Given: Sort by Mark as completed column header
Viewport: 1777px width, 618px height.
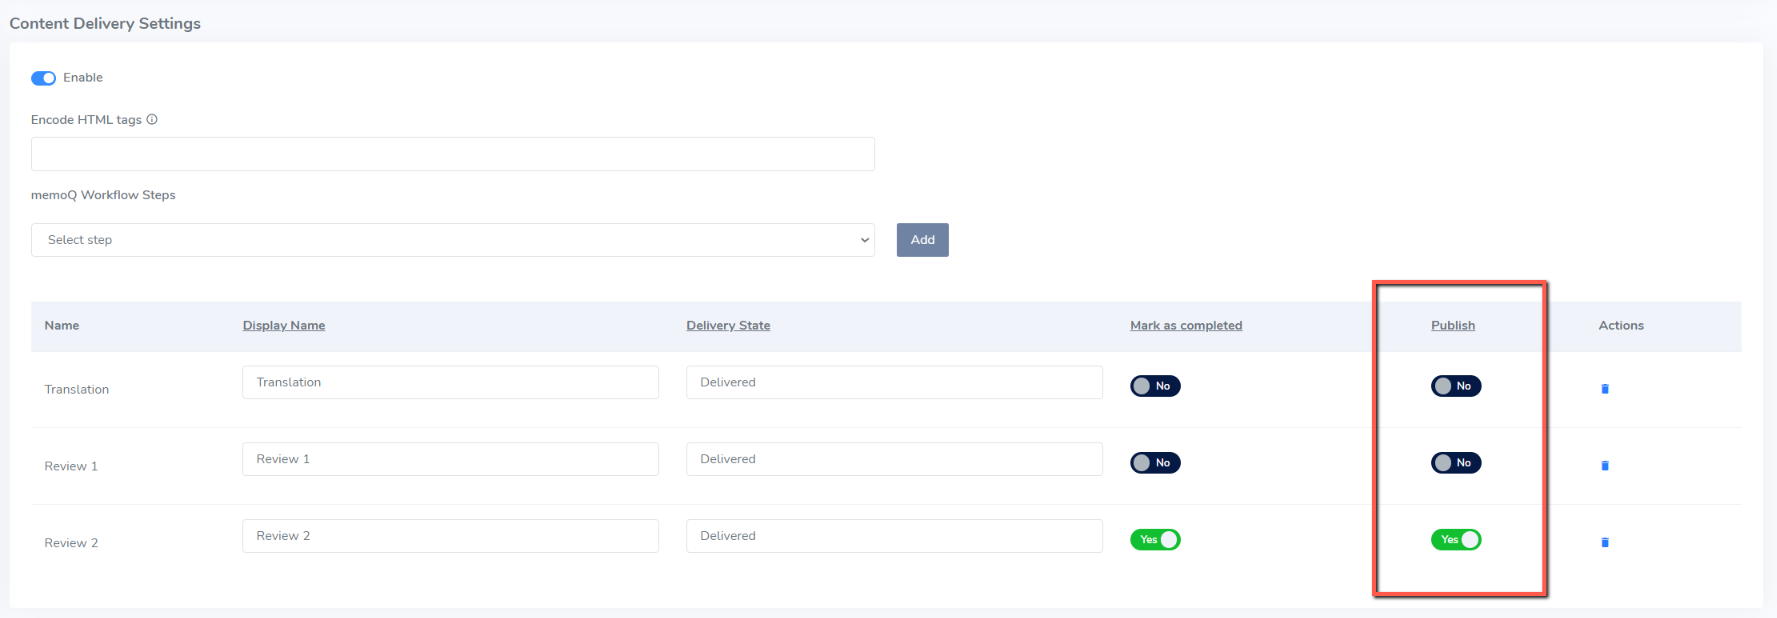Looking at the screenshot, I should pos(1186,326).
